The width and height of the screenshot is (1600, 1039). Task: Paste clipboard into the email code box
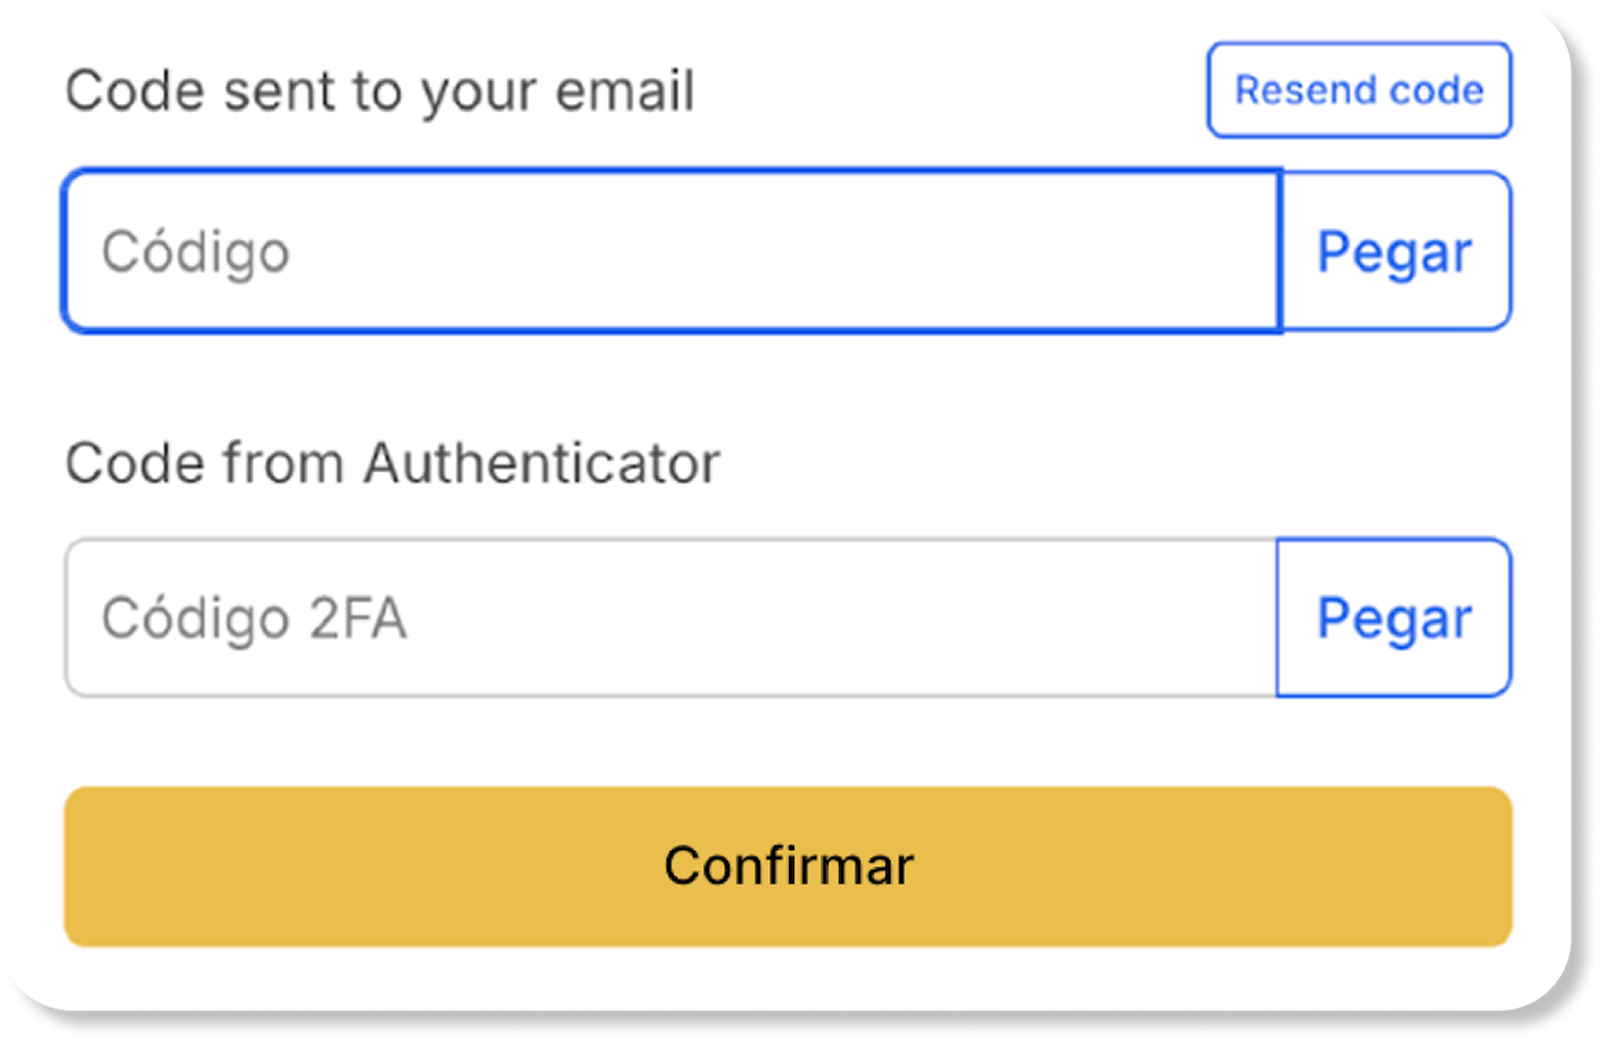pyautogui.click(x=1395, y=251)
